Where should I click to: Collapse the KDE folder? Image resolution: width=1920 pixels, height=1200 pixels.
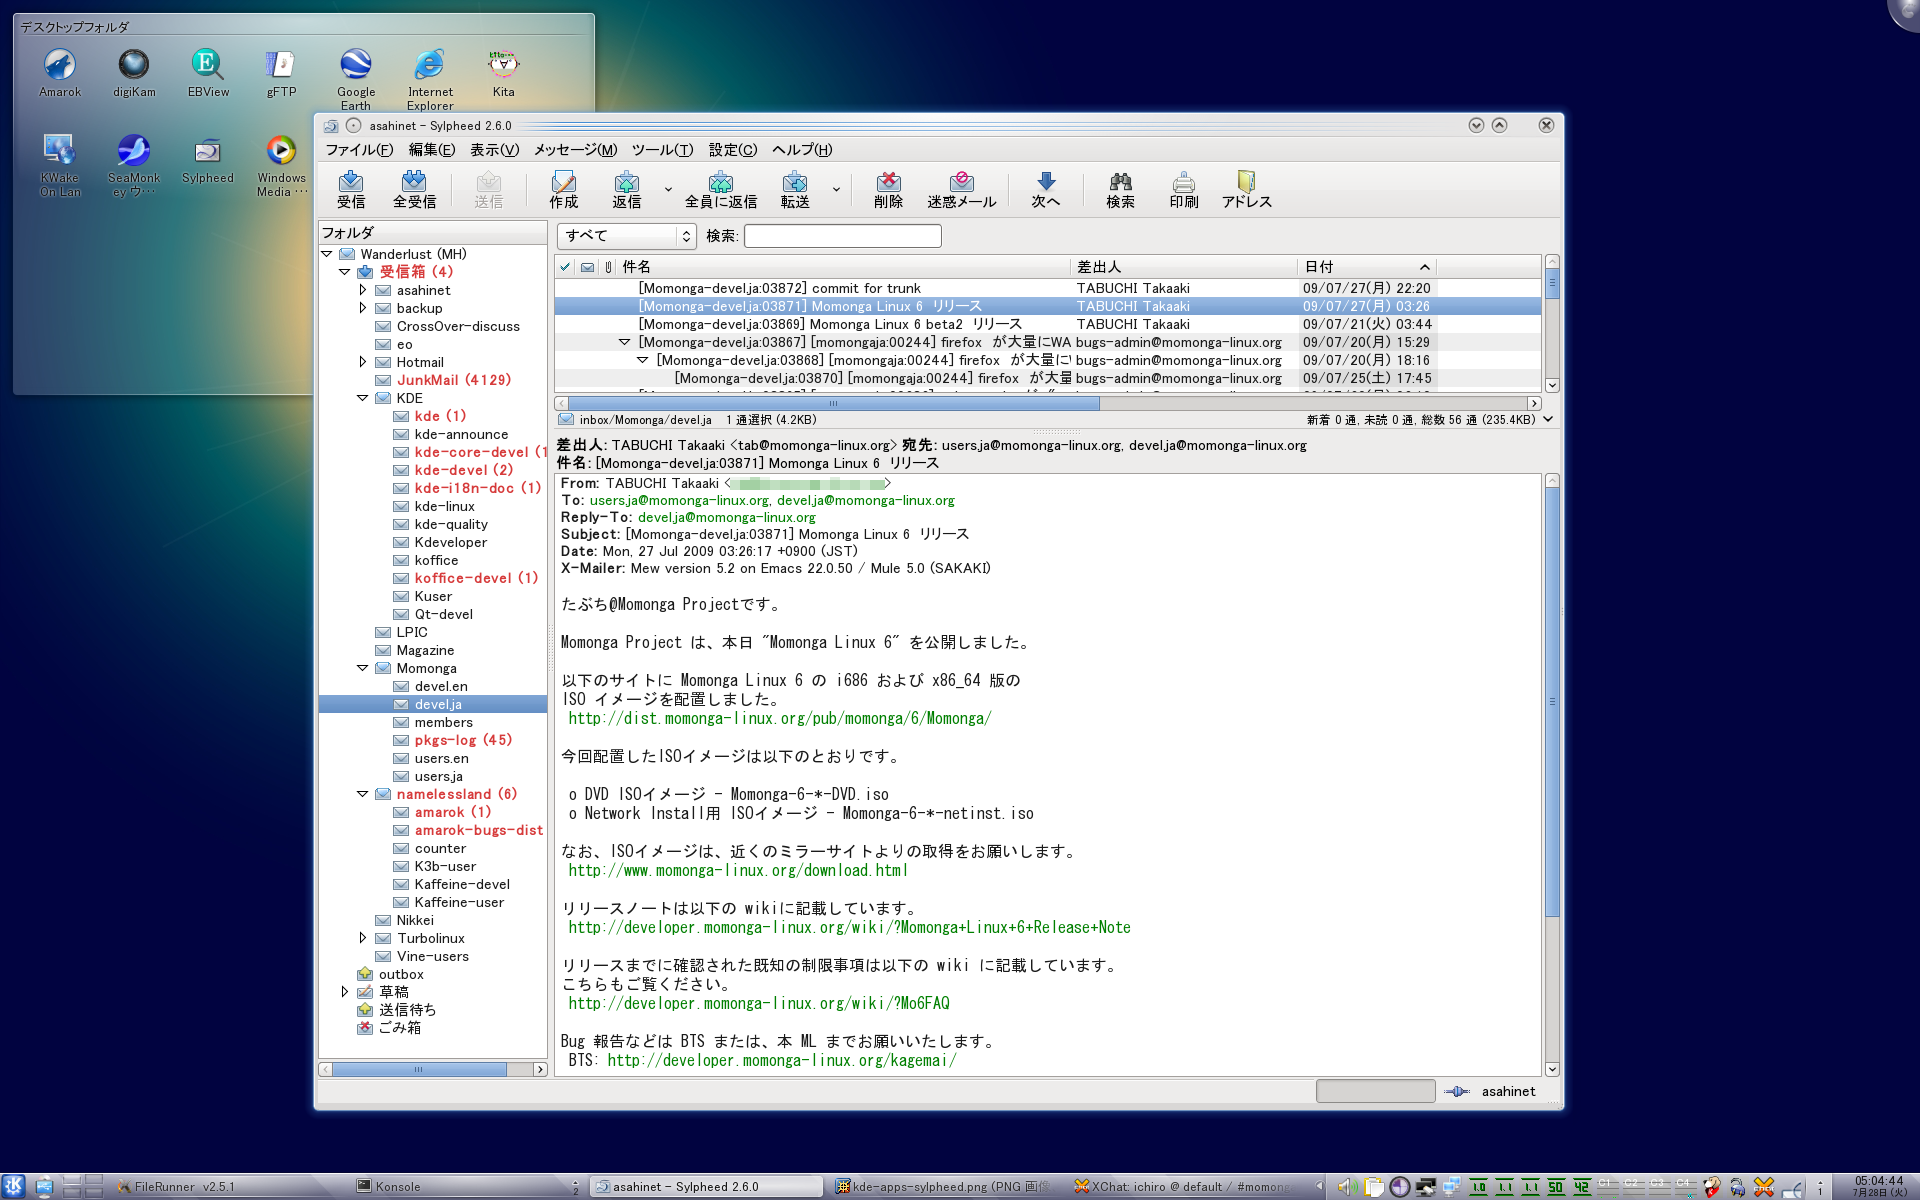tap(363, 398)
